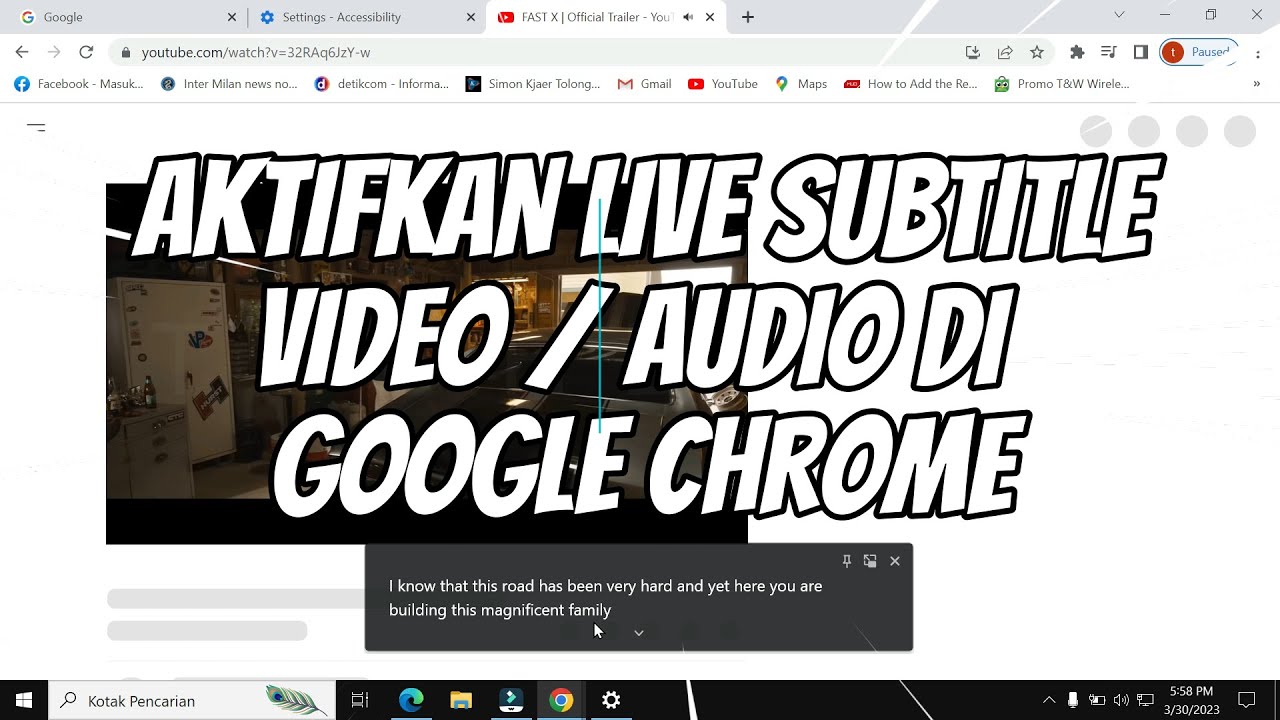This screenshot has width=1280, height=720.
Task: Check battery status in system tray
Action: point(1097,700)
